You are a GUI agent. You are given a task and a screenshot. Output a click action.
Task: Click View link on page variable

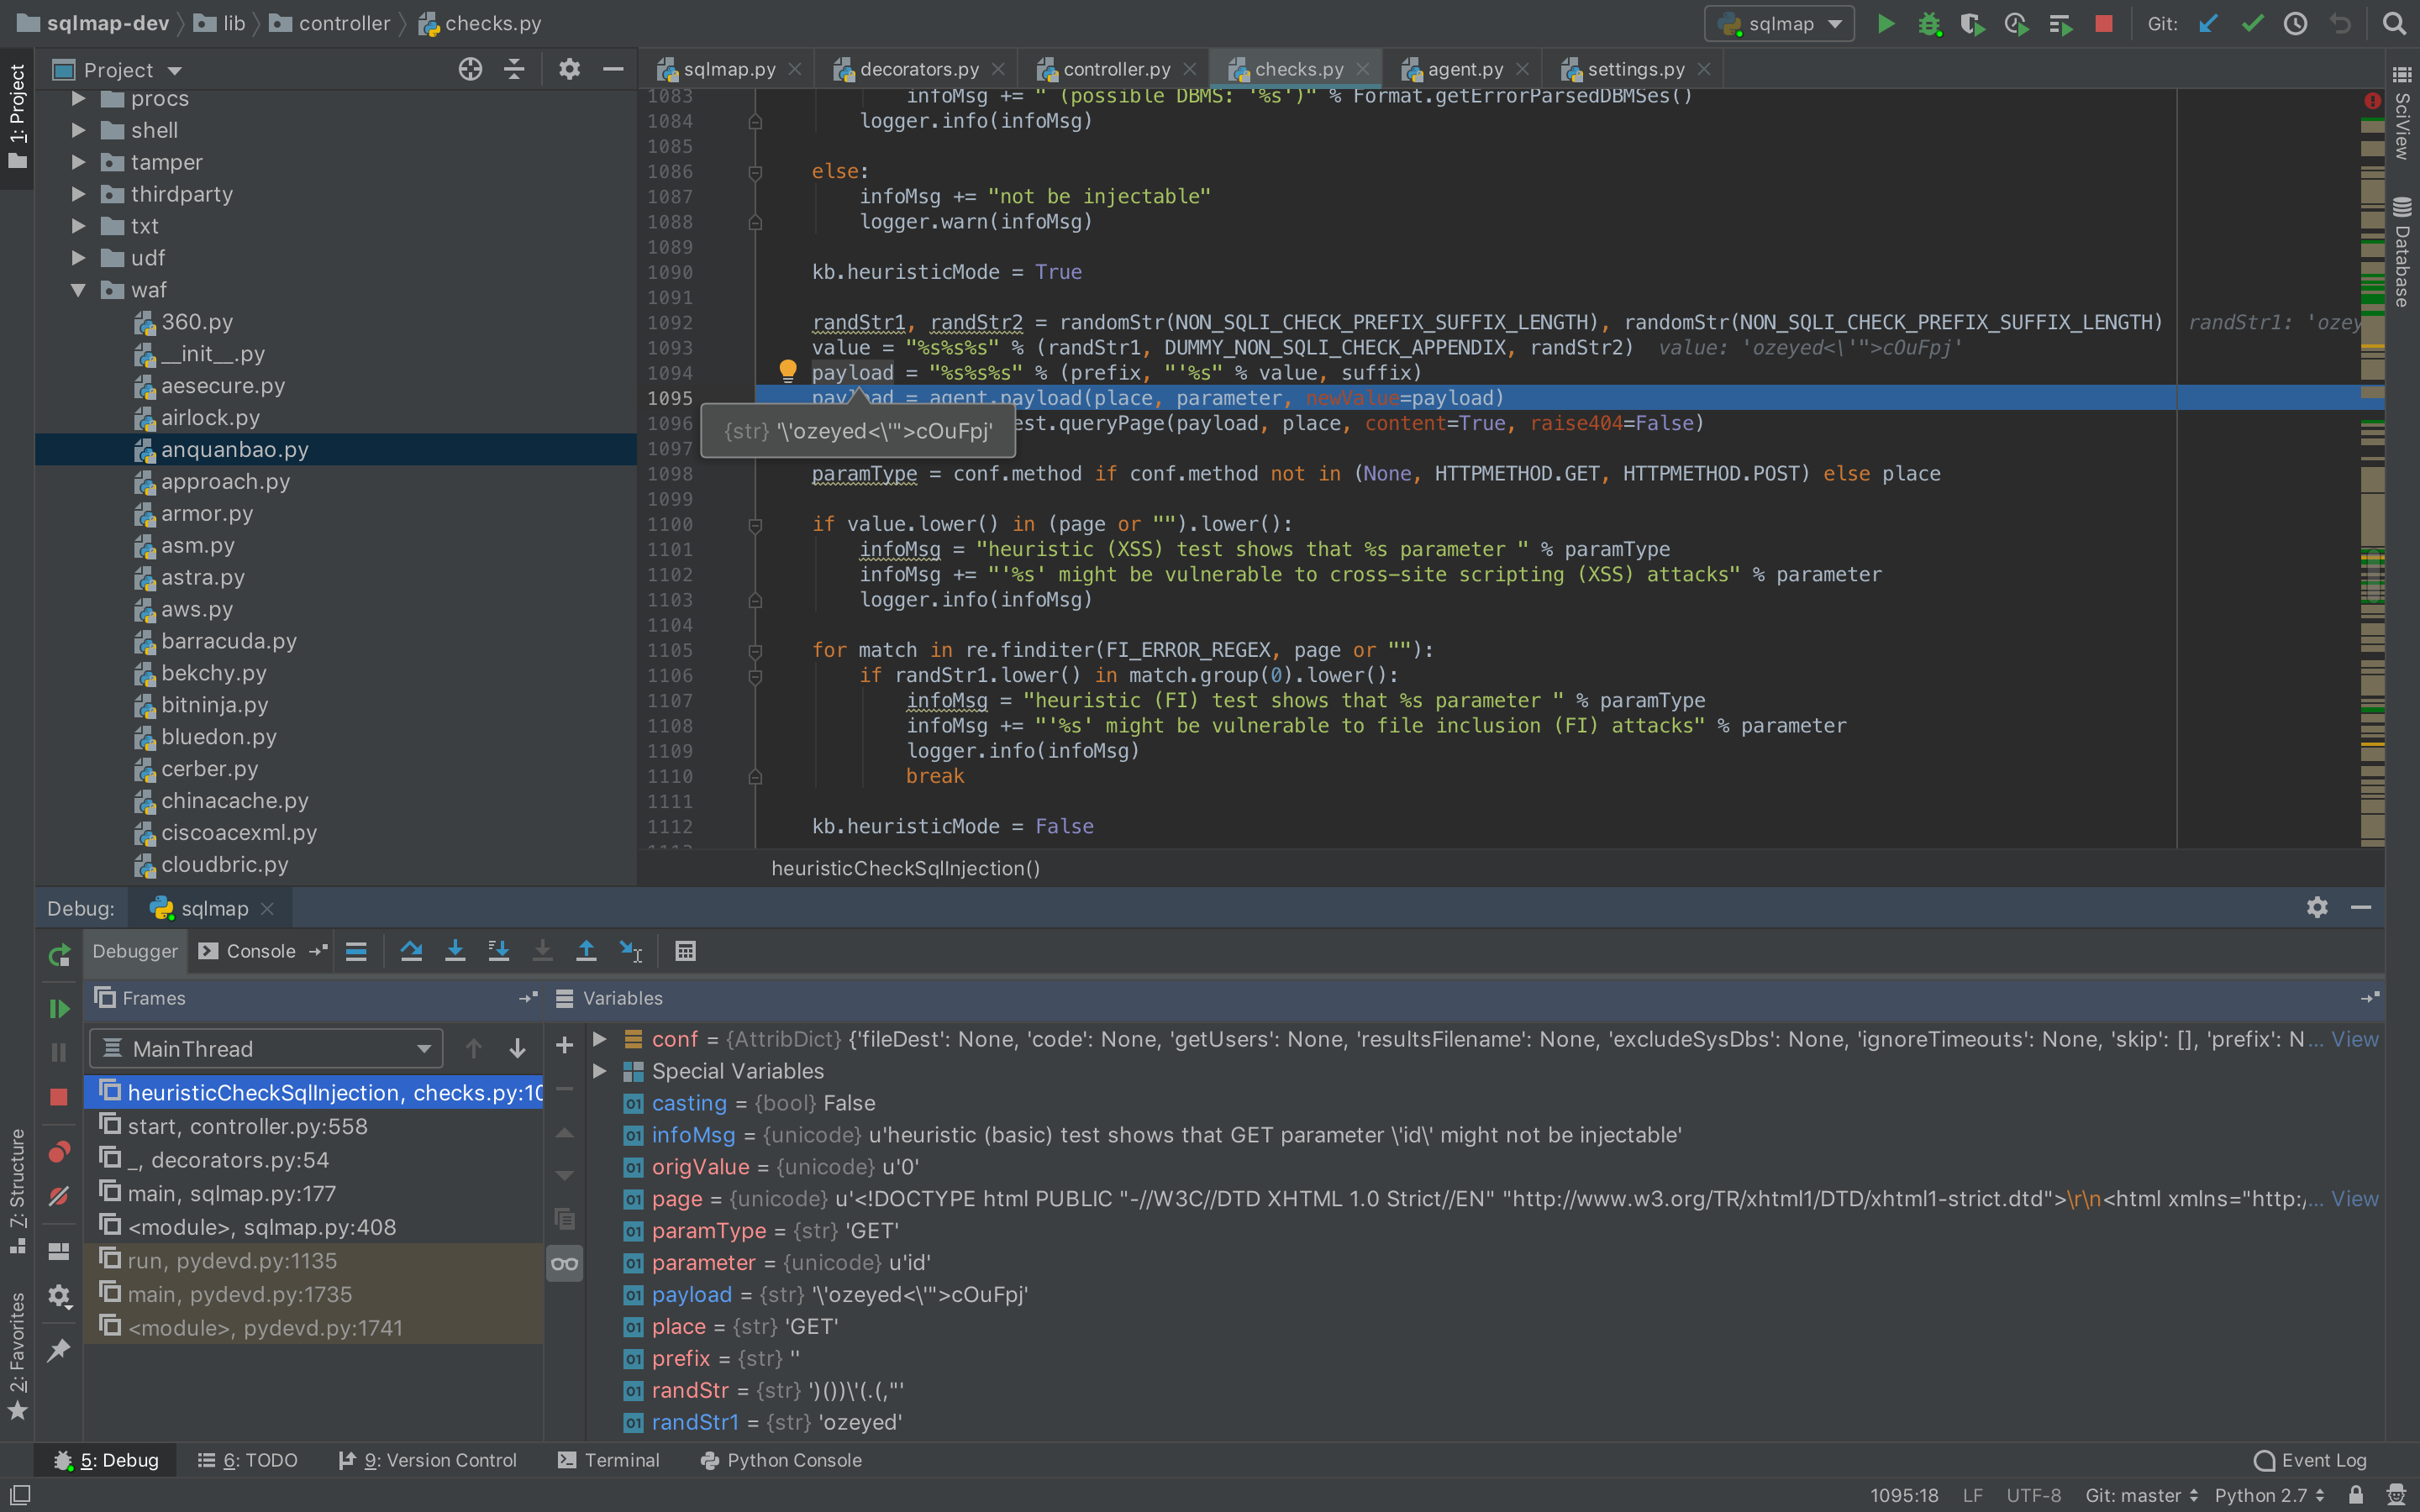tap(2354, 1199)
